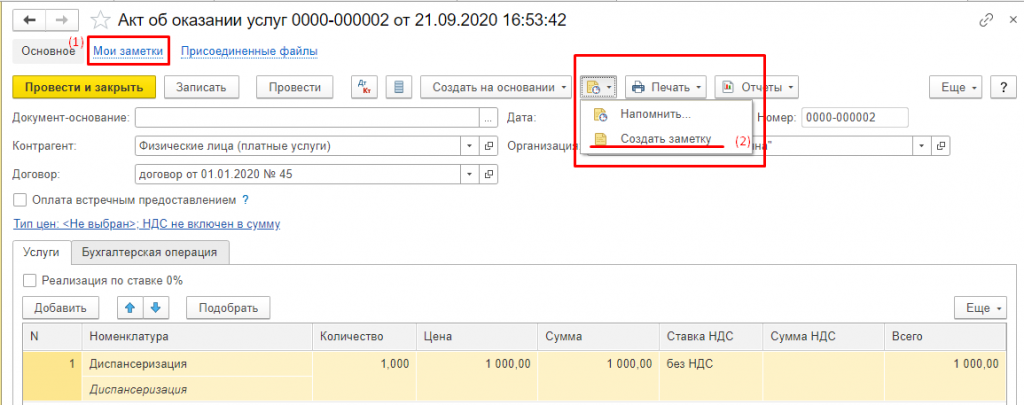Expand the Контрагент field dropdown arrow

(471, 146)
